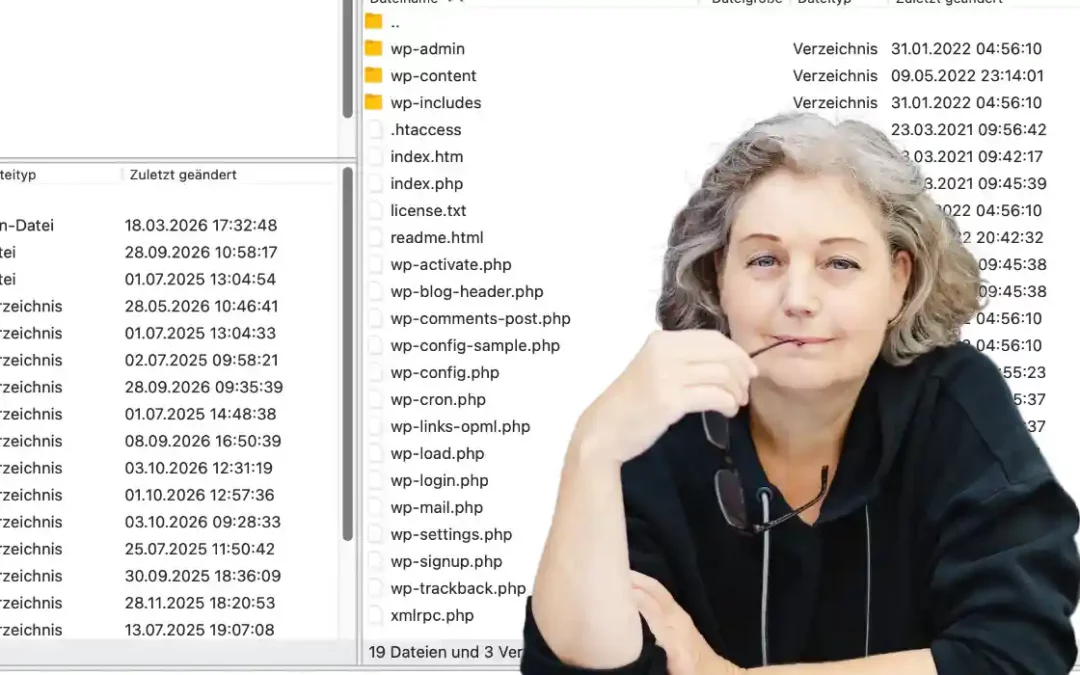Click the wp-content date 09.05.2022 23:14:01
1080x675 pixels.
pyautogui.click(x=967, y=76)
